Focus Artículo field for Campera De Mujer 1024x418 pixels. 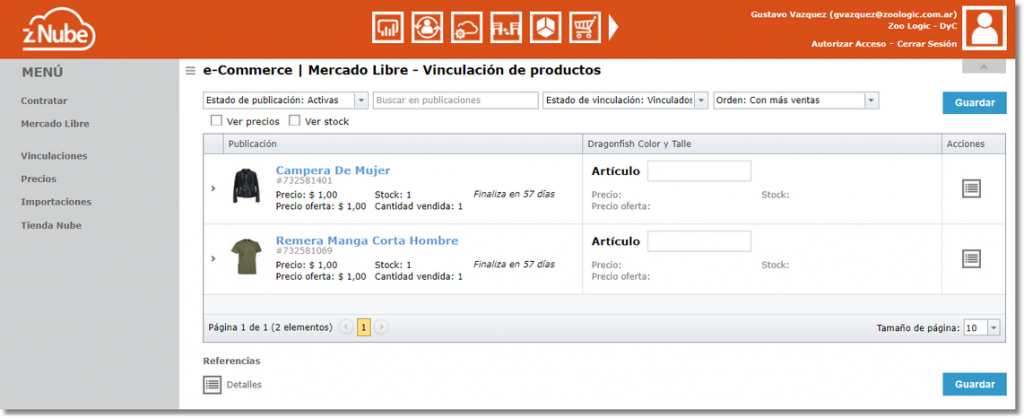(699, 171)
